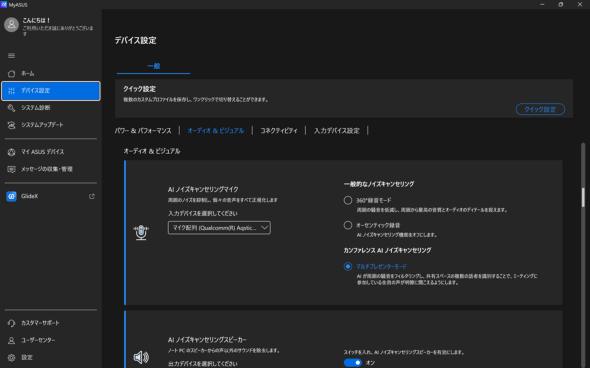Open the コネクティビティ section tab
The width and height of the screenshot is (590, 368).
pos(279,131)
